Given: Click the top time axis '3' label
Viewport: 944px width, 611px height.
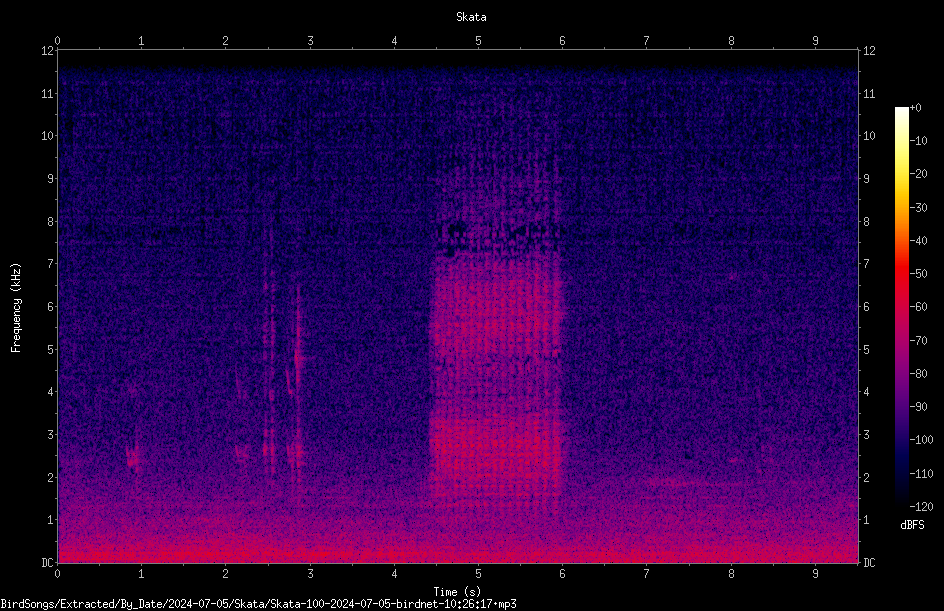Looking at the screenshot, I should (x=310, y=40).
